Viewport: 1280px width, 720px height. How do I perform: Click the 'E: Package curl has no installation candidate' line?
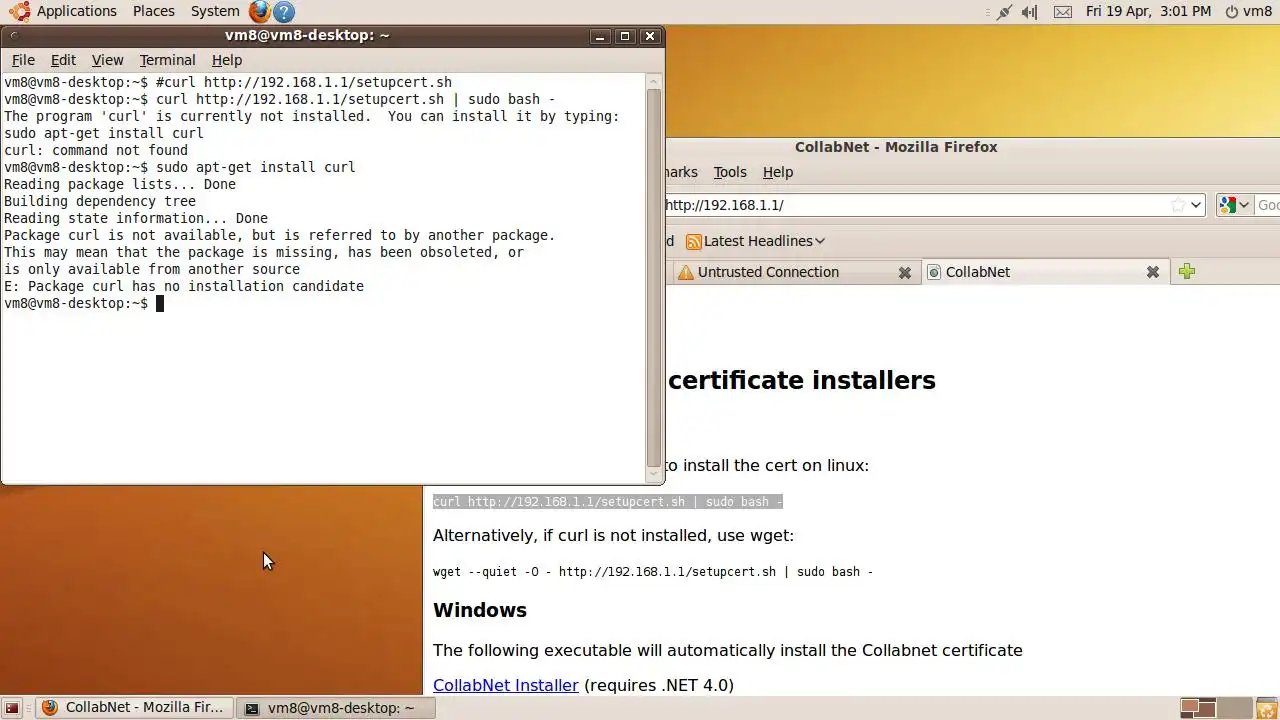click(184, 286)
